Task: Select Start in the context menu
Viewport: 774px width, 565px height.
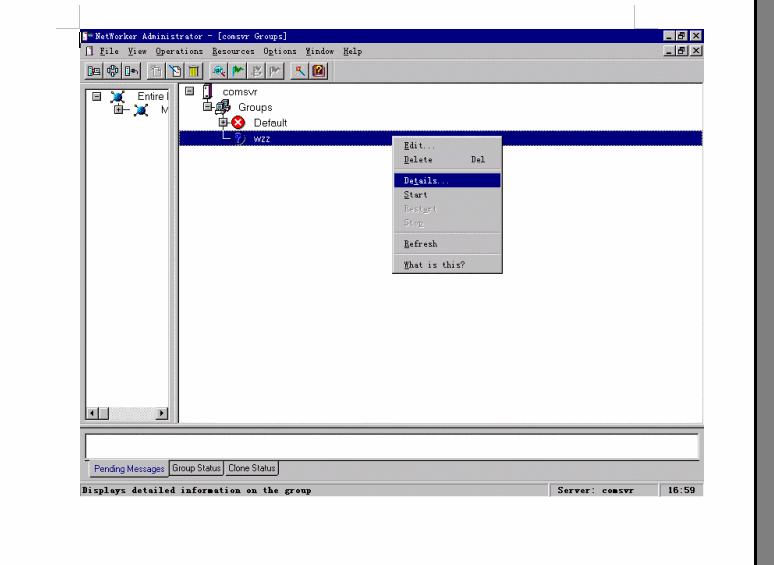Action: click(415, 195)
